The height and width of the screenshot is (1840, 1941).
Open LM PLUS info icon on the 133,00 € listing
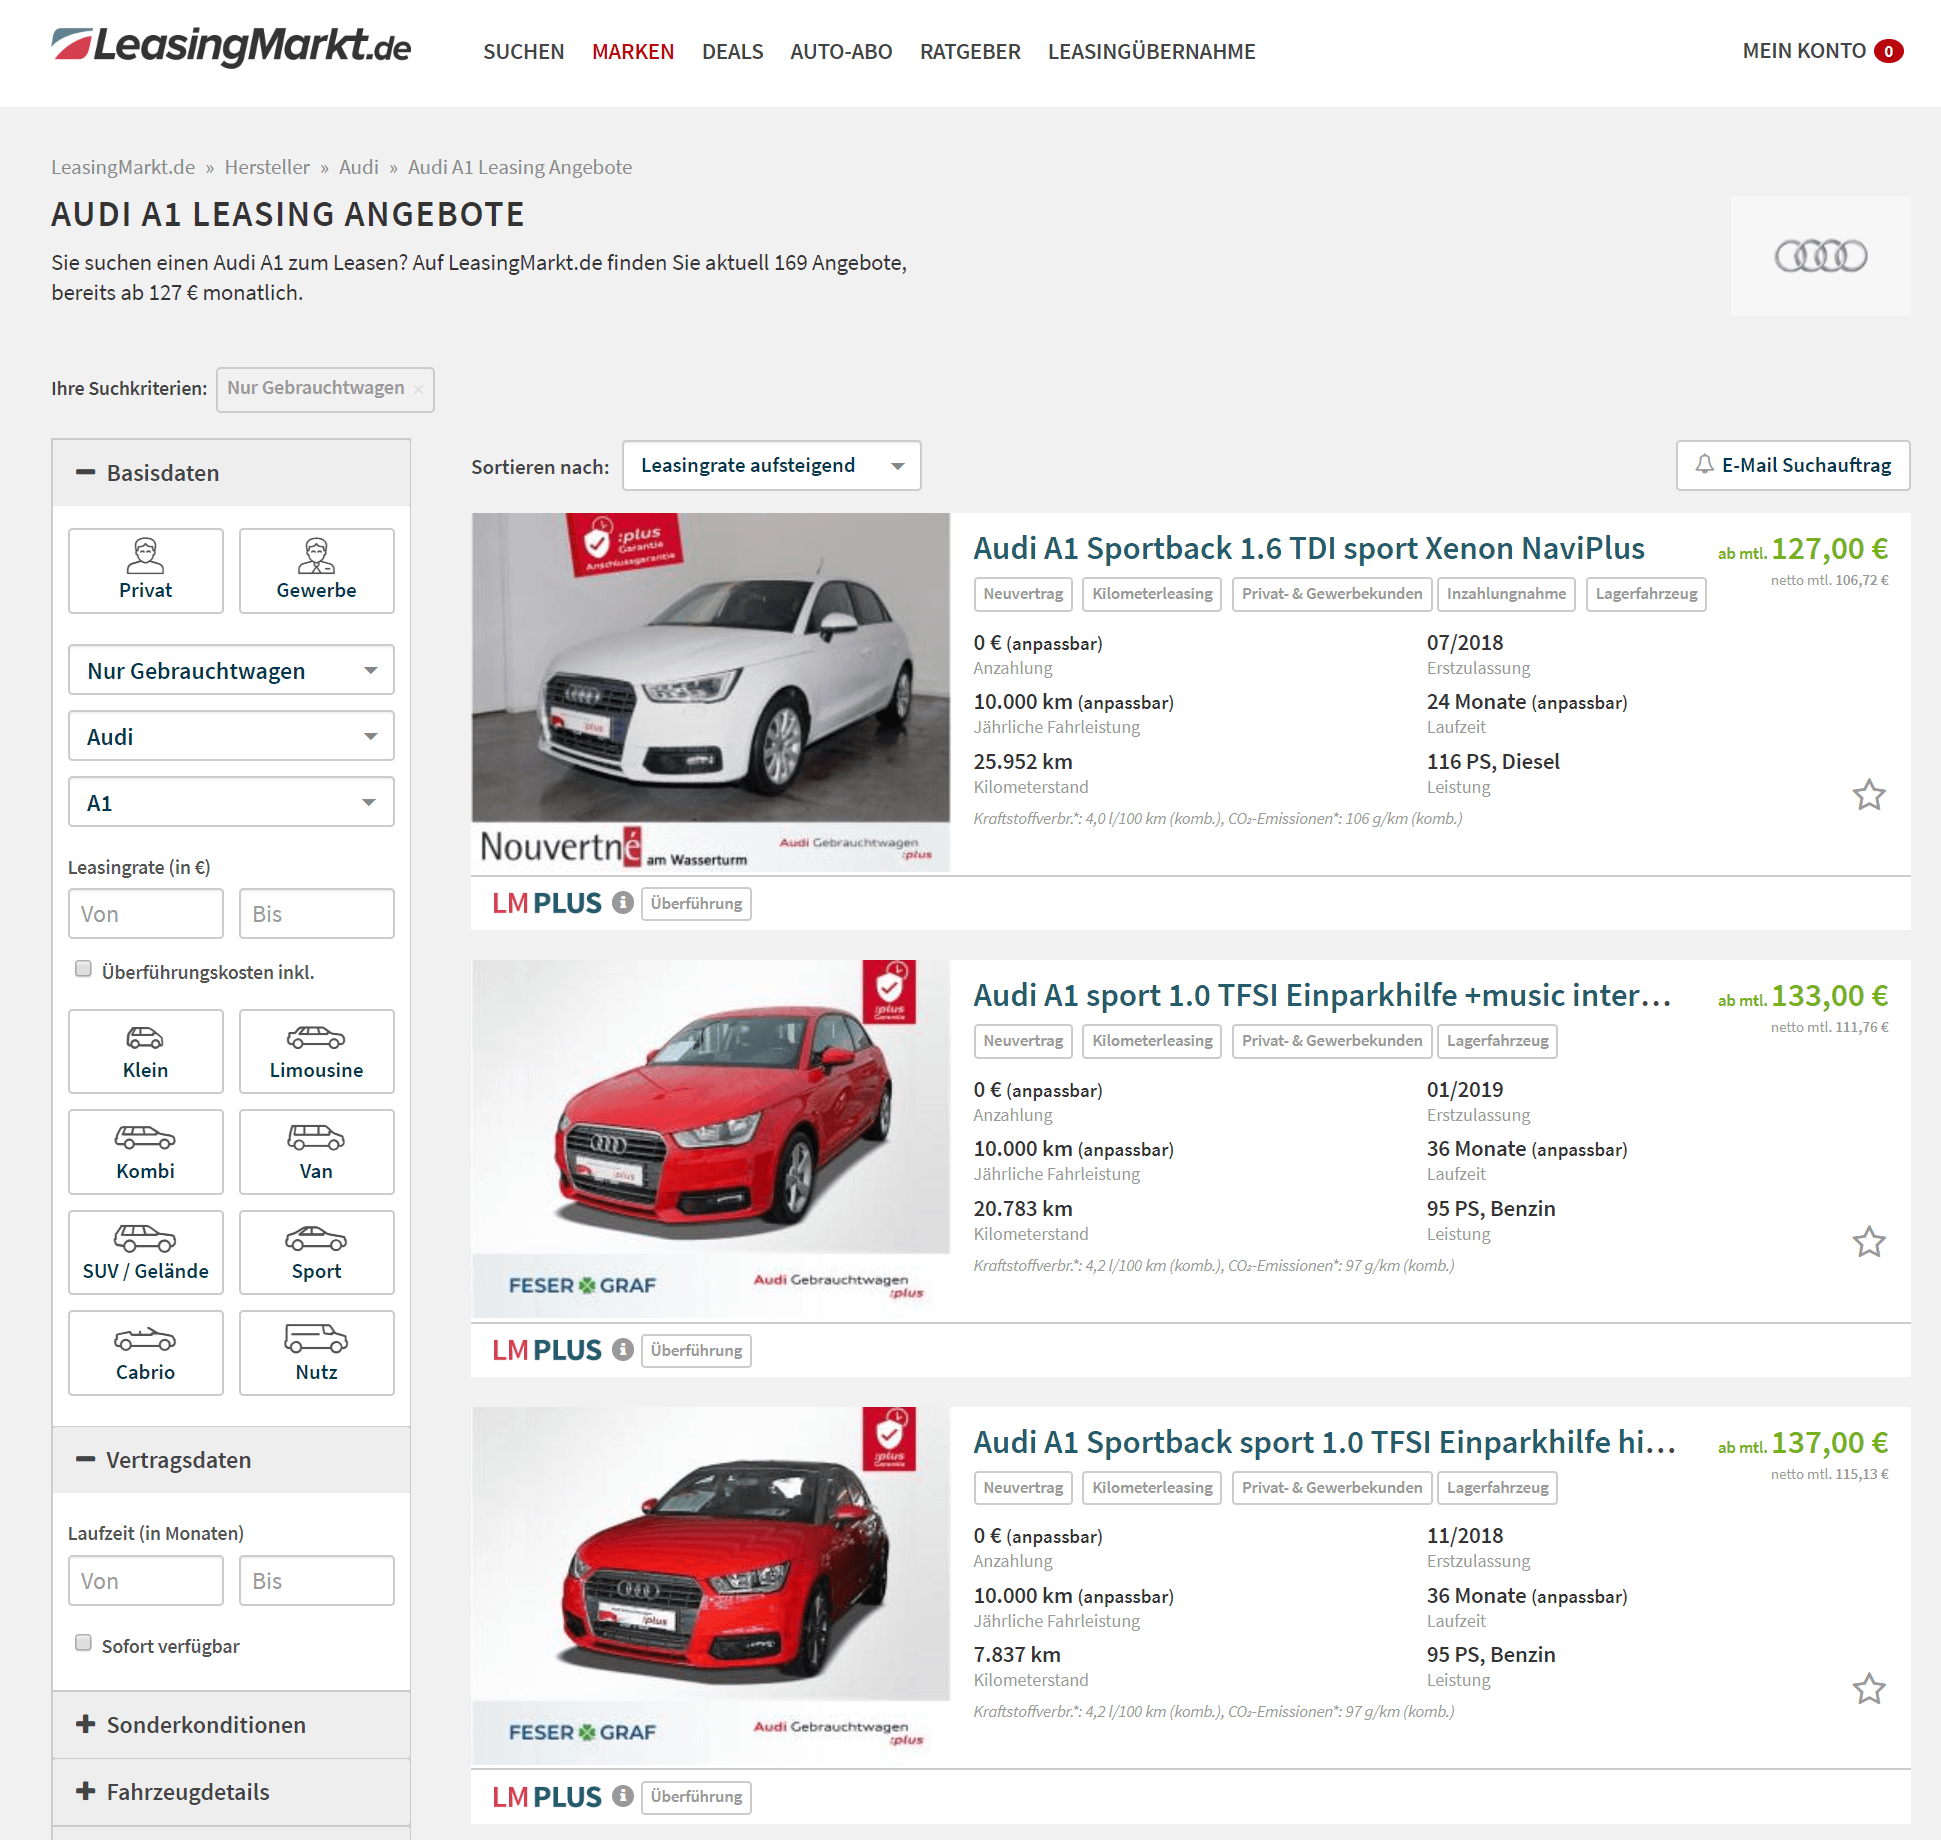click(x=623, y=1350)
